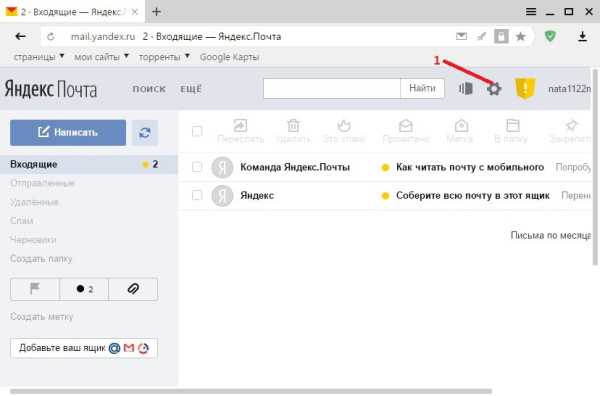Filter flagged messages with the flag icon
The image size is (600, 396).
tap(35, 289)
